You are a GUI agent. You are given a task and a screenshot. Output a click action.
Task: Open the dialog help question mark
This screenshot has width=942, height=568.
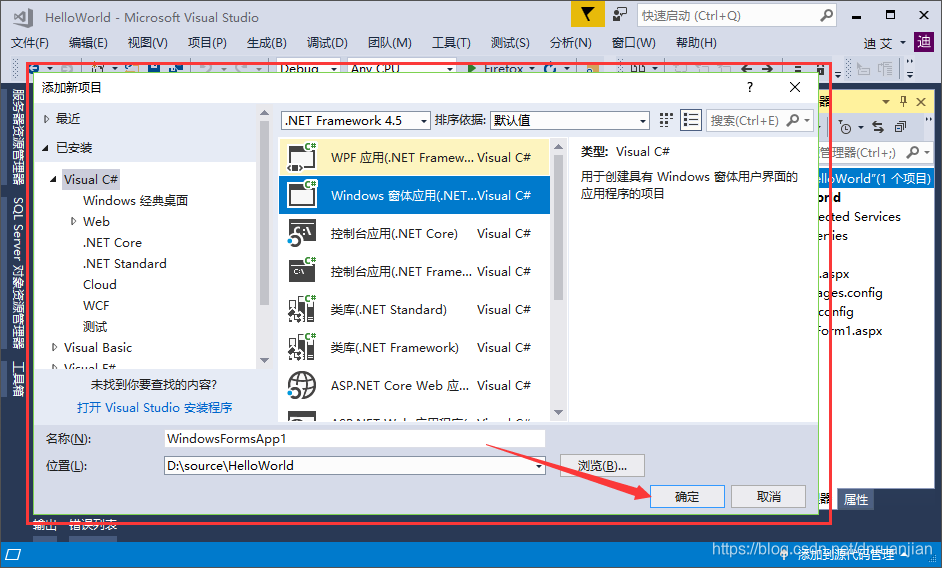click(x=750, y=87)
